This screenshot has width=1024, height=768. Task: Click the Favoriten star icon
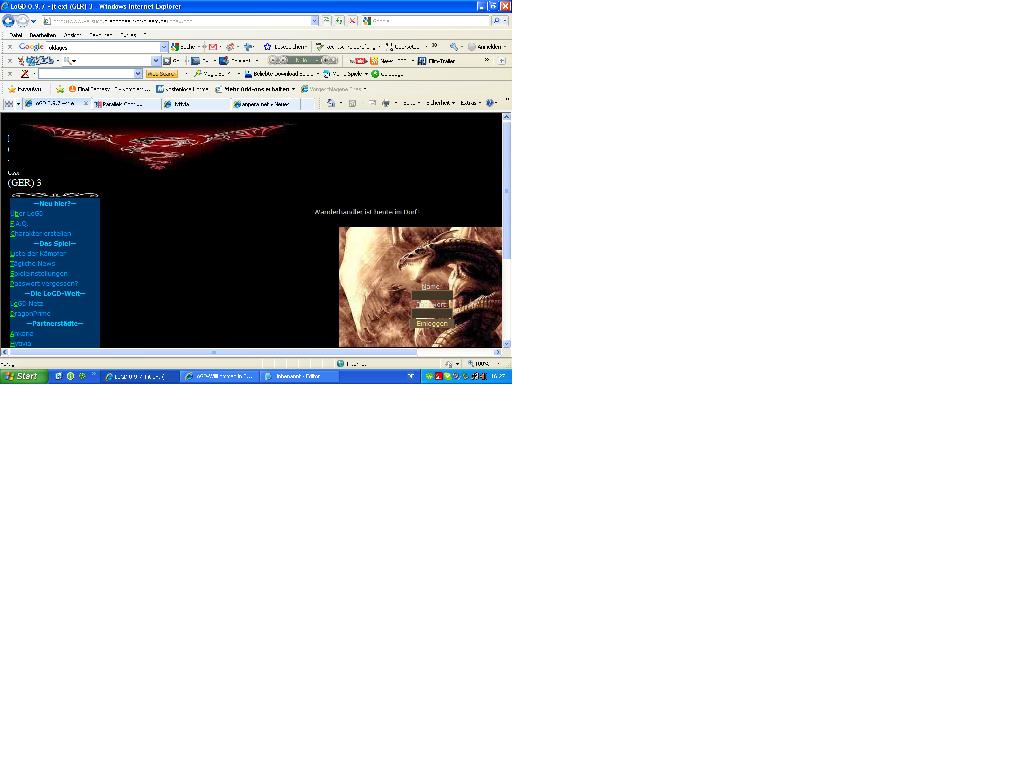coord(12,89)
